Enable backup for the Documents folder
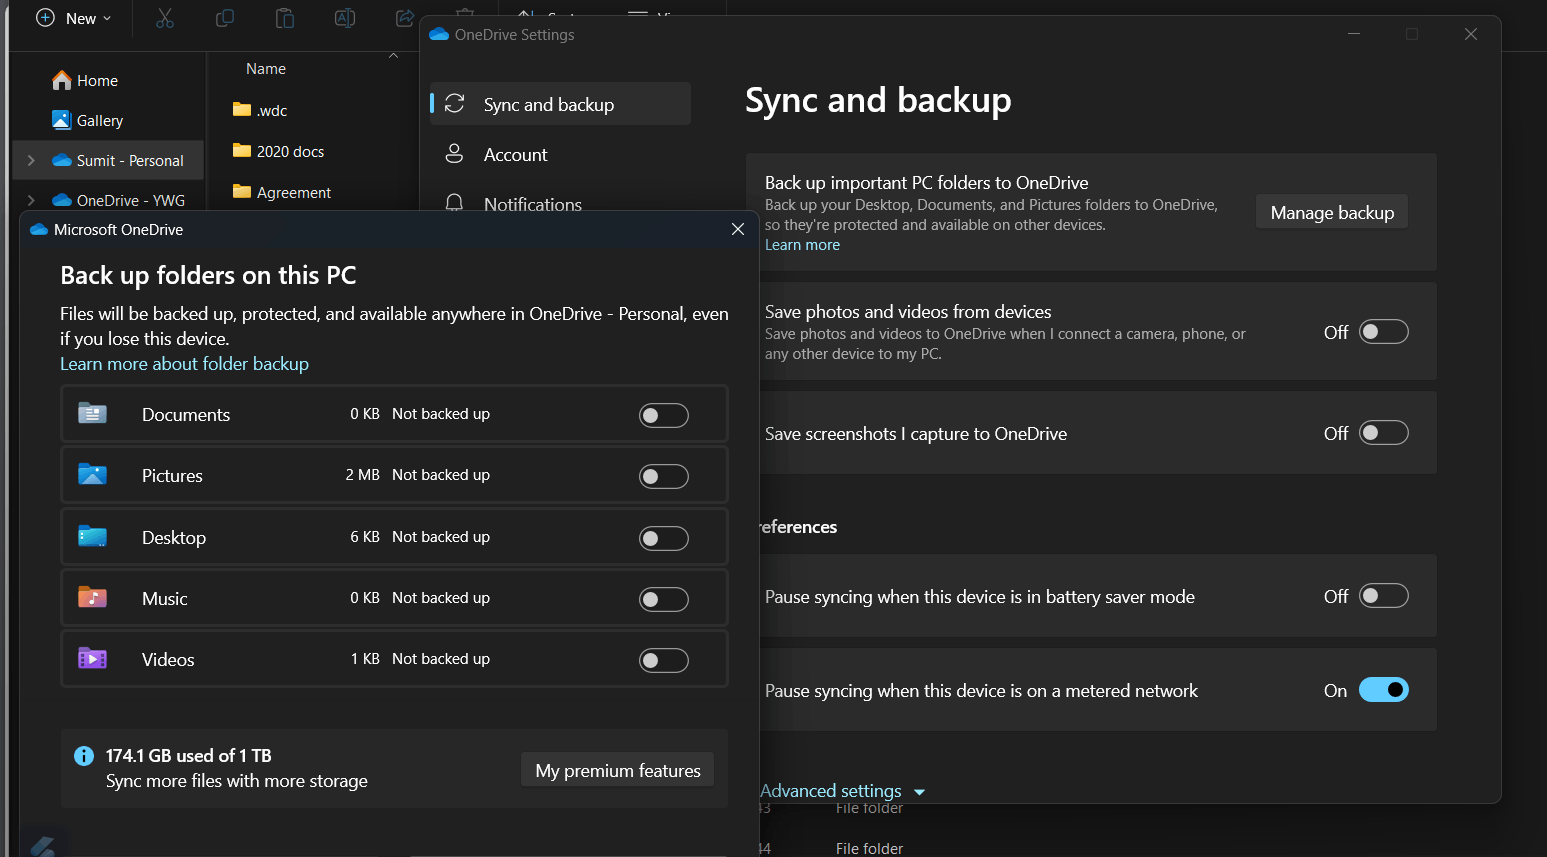Viewport: 1547px width, 857px height. point(663,415)
